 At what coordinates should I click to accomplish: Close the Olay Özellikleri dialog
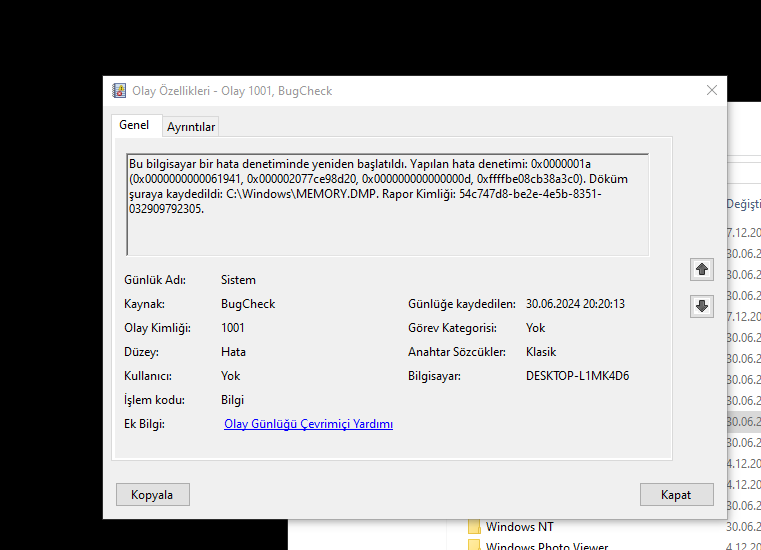click(x=711, y=90)
